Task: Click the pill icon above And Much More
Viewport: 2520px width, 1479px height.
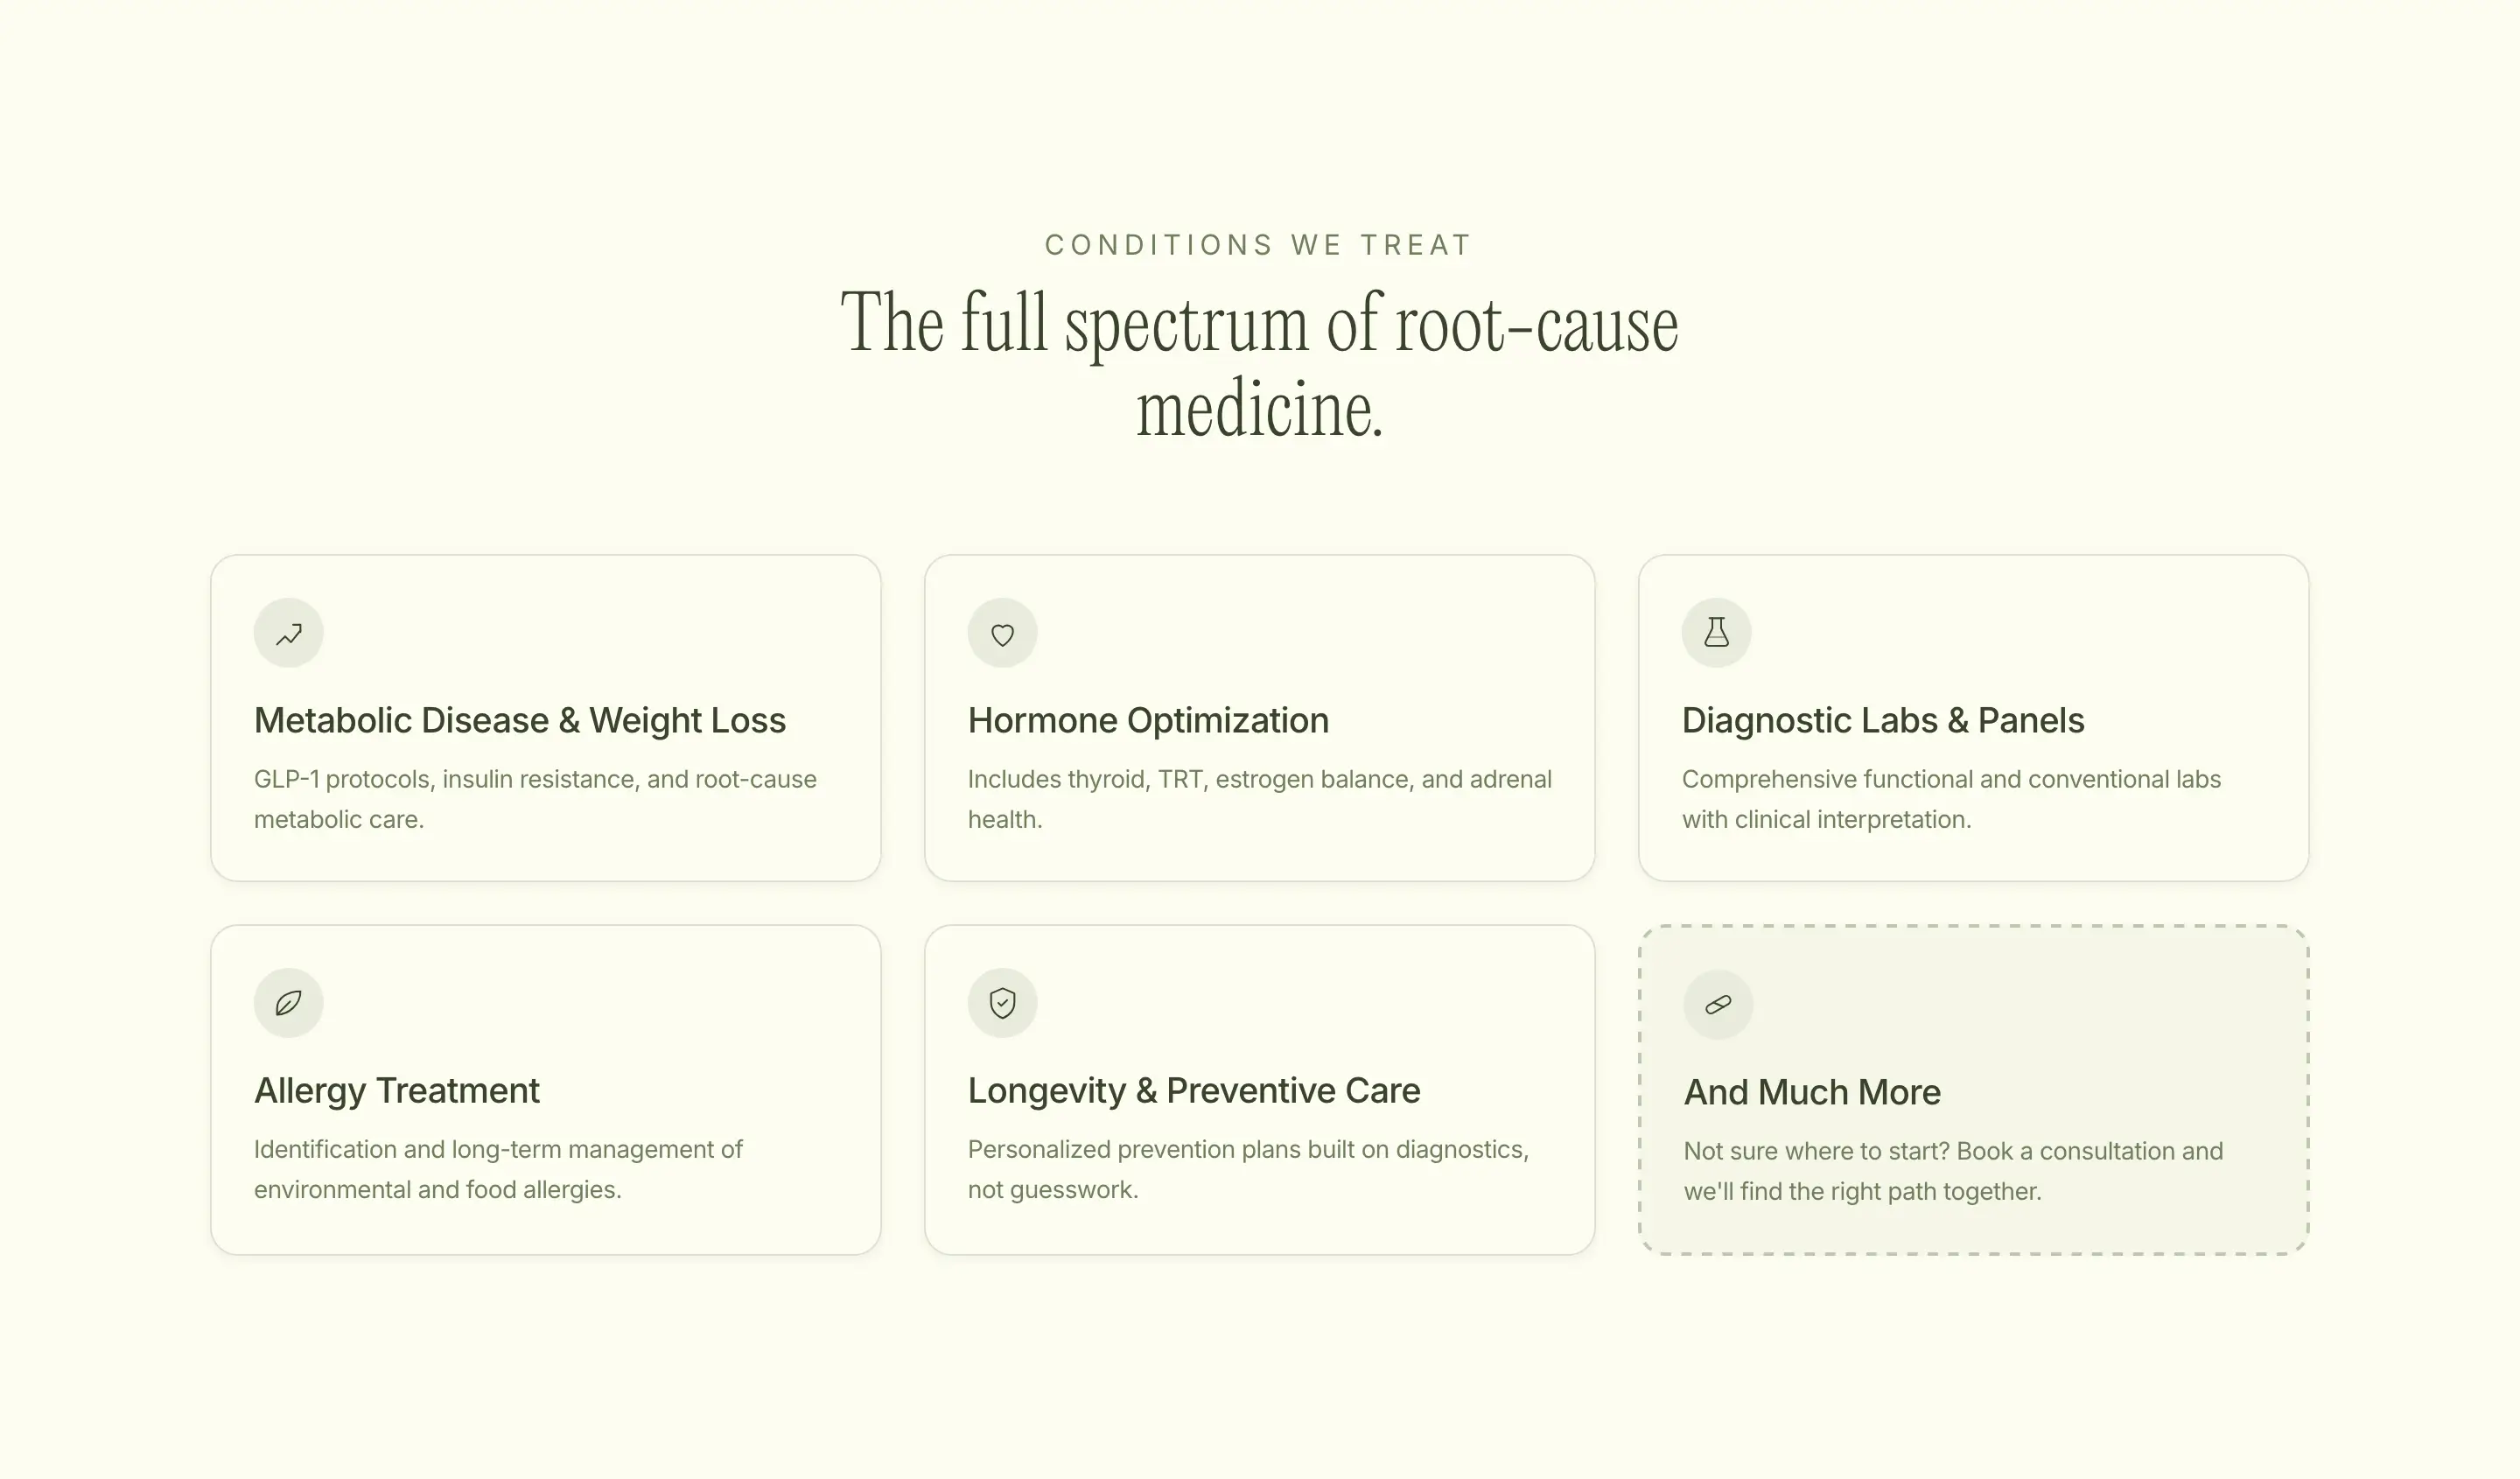Action: point(1718,1005)
